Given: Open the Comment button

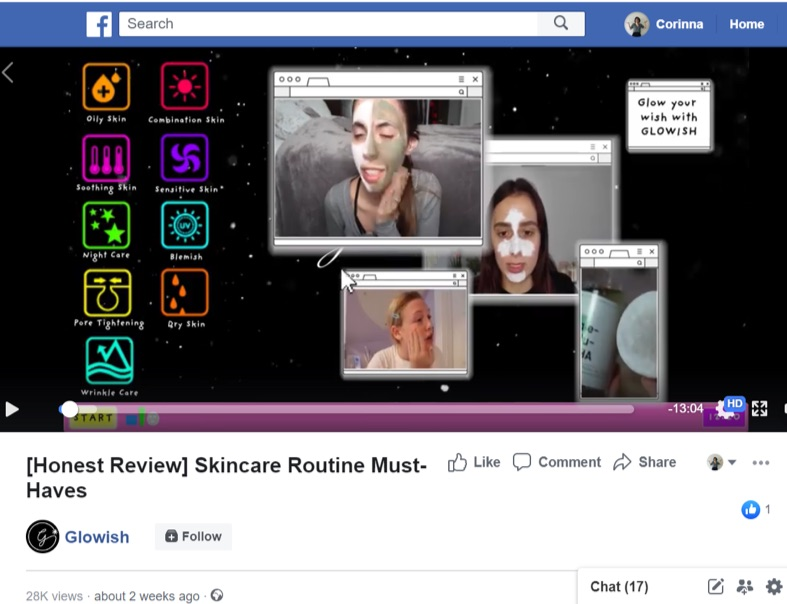Looking at the screenshot, I should pos(557,462).
